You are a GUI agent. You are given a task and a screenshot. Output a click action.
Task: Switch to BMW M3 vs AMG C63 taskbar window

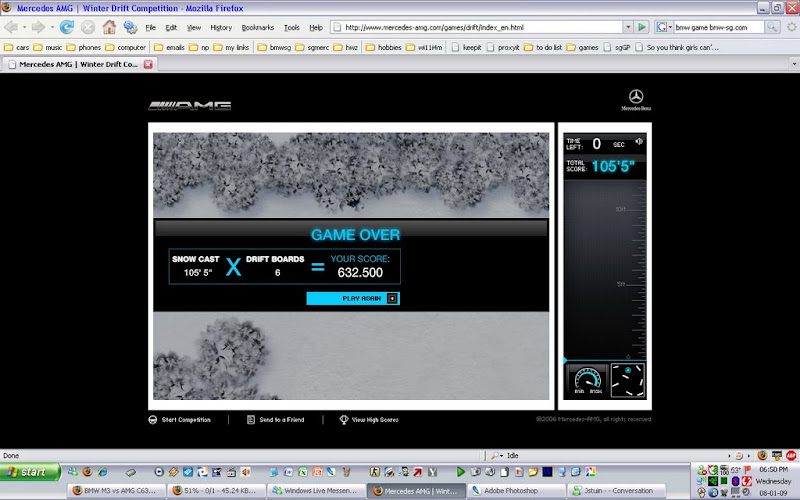pos(117,491)
